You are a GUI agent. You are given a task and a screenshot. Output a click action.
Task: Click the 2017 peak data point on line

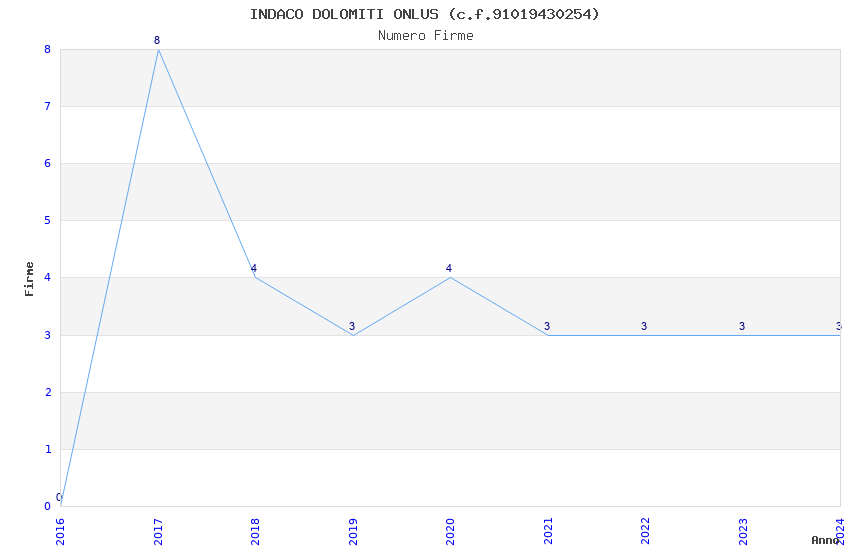pos(158,50)
